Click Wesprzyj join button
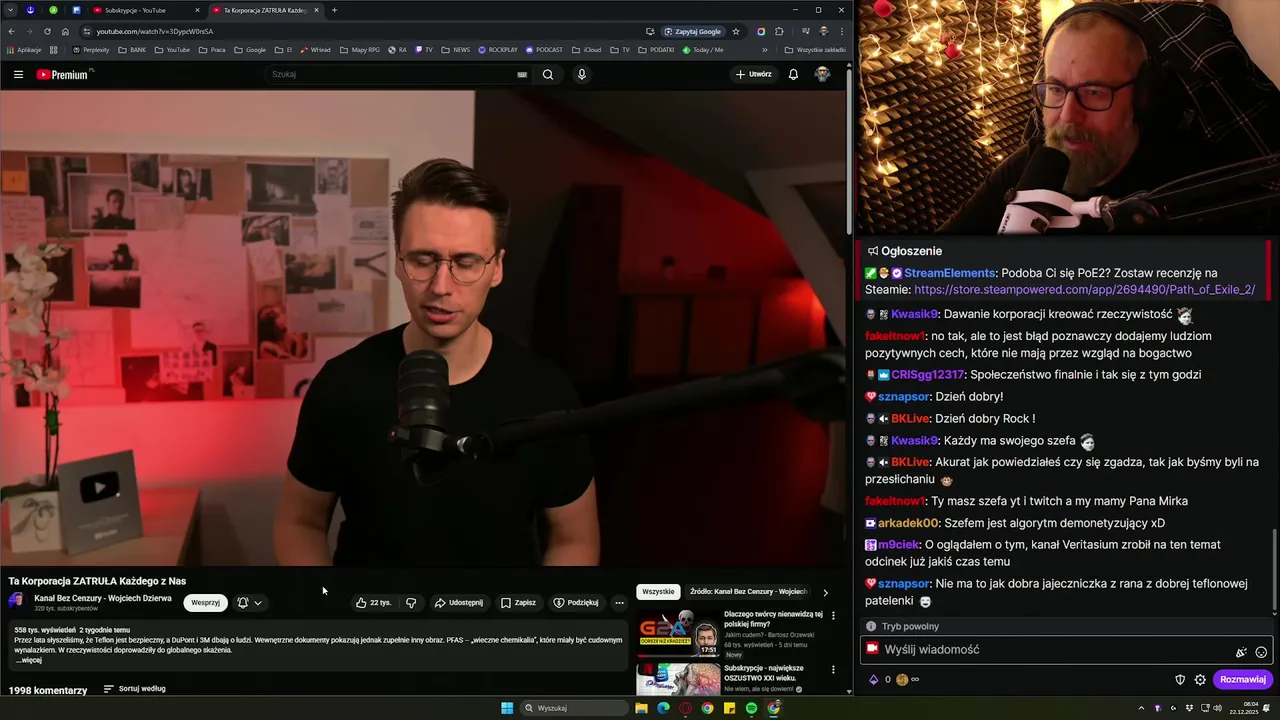 [x=205, y=603]
